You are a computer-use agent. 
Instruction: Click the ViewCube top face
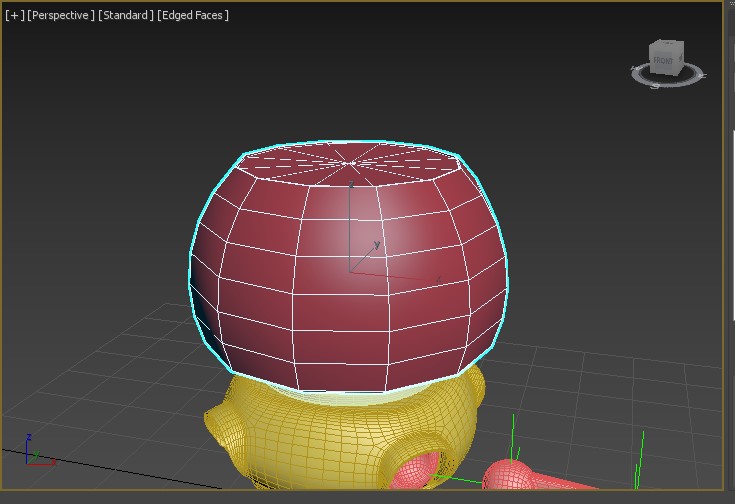(666, 46)
